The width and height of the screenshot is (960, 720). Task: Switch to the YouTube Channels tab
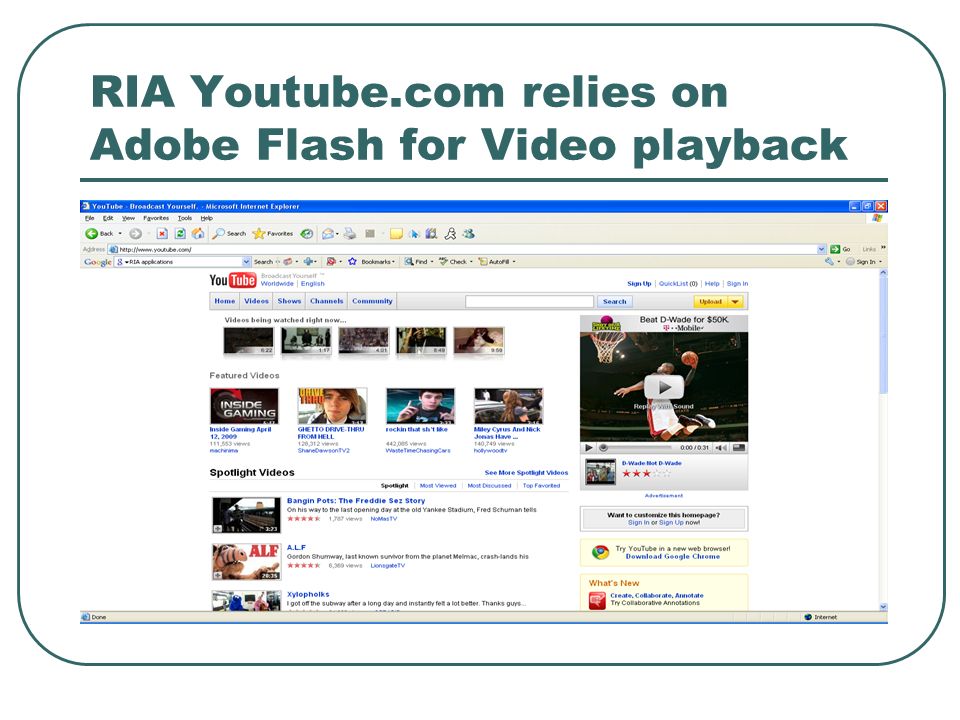click(x=326, y=301)
